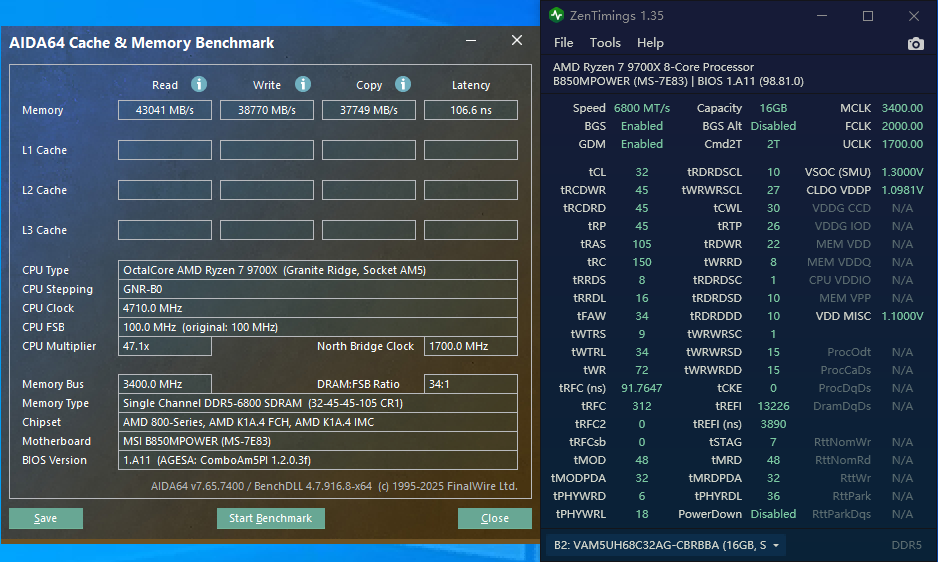
Task: Click the Capacity value 16GB
Action: [x=773, y=108]
